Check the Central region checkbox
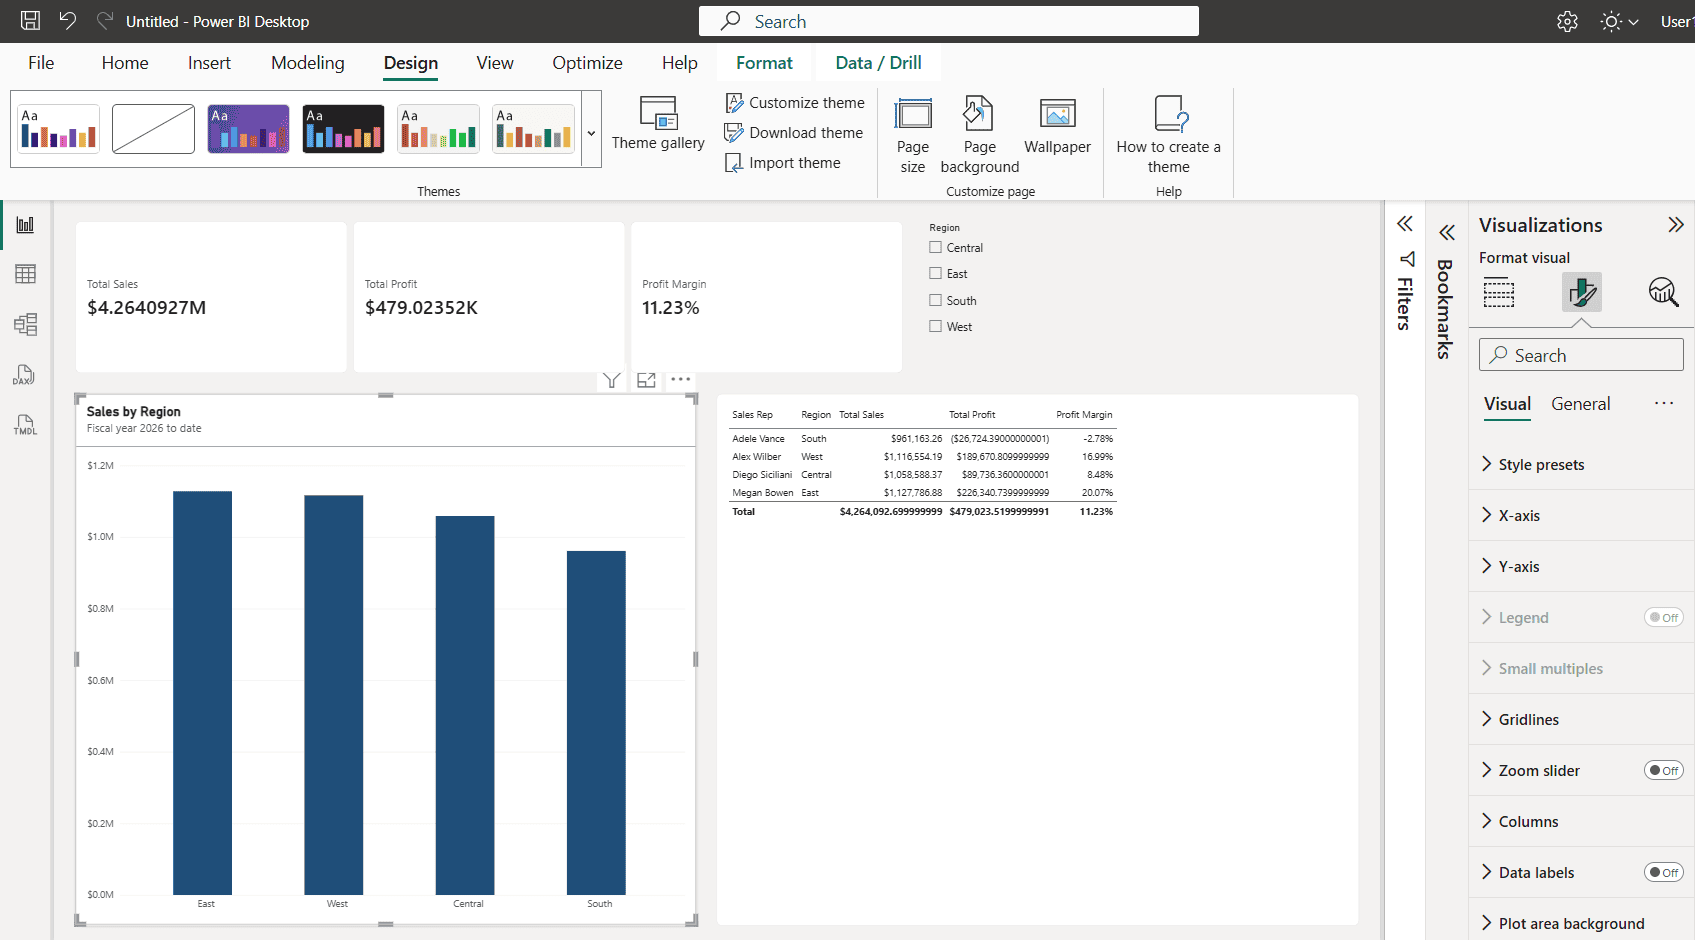This screenshot has width=1695, height=940. coord(936,247)
